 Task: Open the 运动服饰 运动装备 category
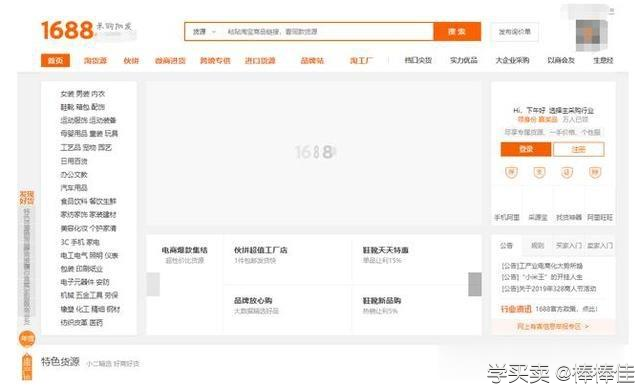tap(88, 120)
